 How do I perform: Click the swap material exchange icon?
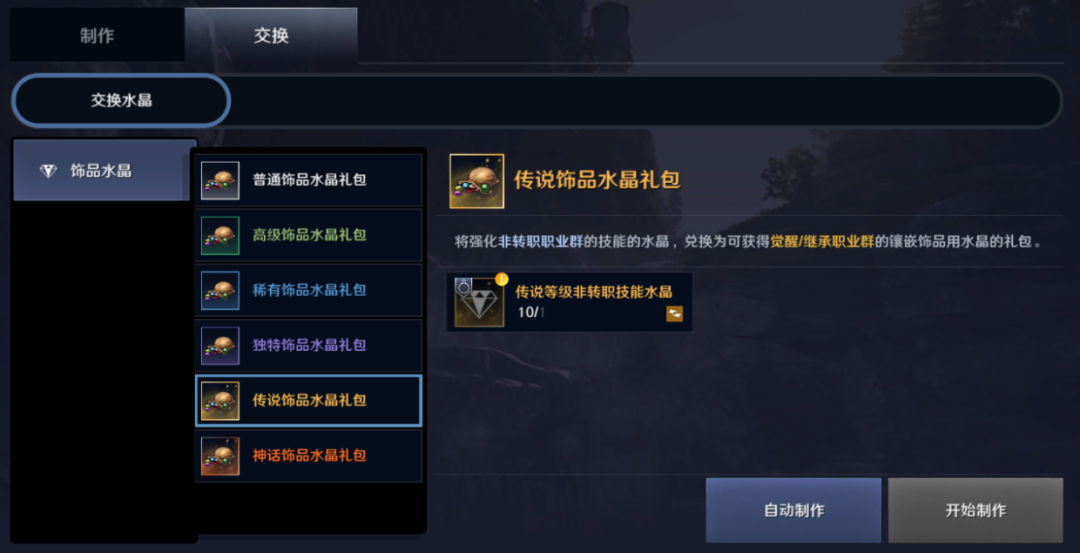pos(675,313)
